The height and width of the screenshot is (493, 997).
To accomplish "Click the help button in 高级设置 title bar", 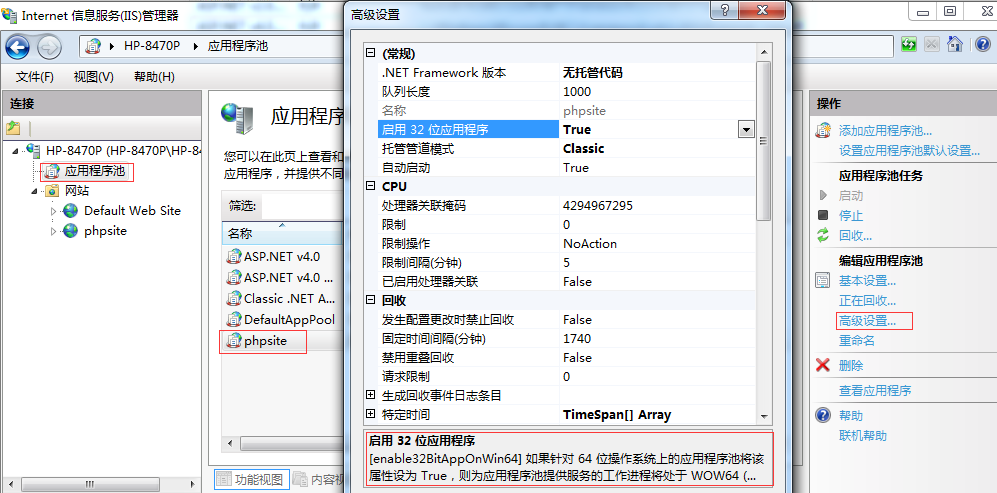I will [x=726, y=11].
